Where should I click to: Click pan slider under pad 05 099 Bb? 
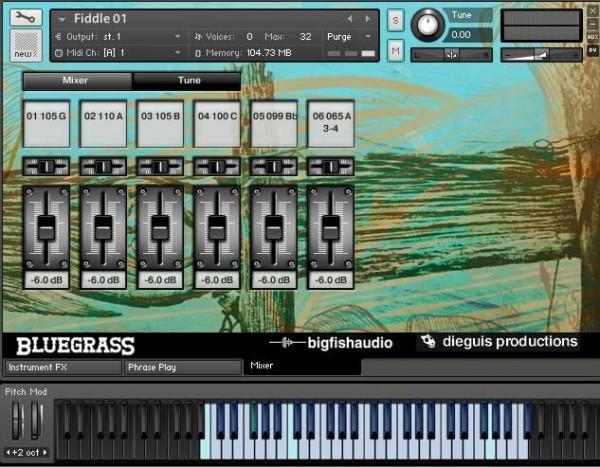[x=274, y=167]
